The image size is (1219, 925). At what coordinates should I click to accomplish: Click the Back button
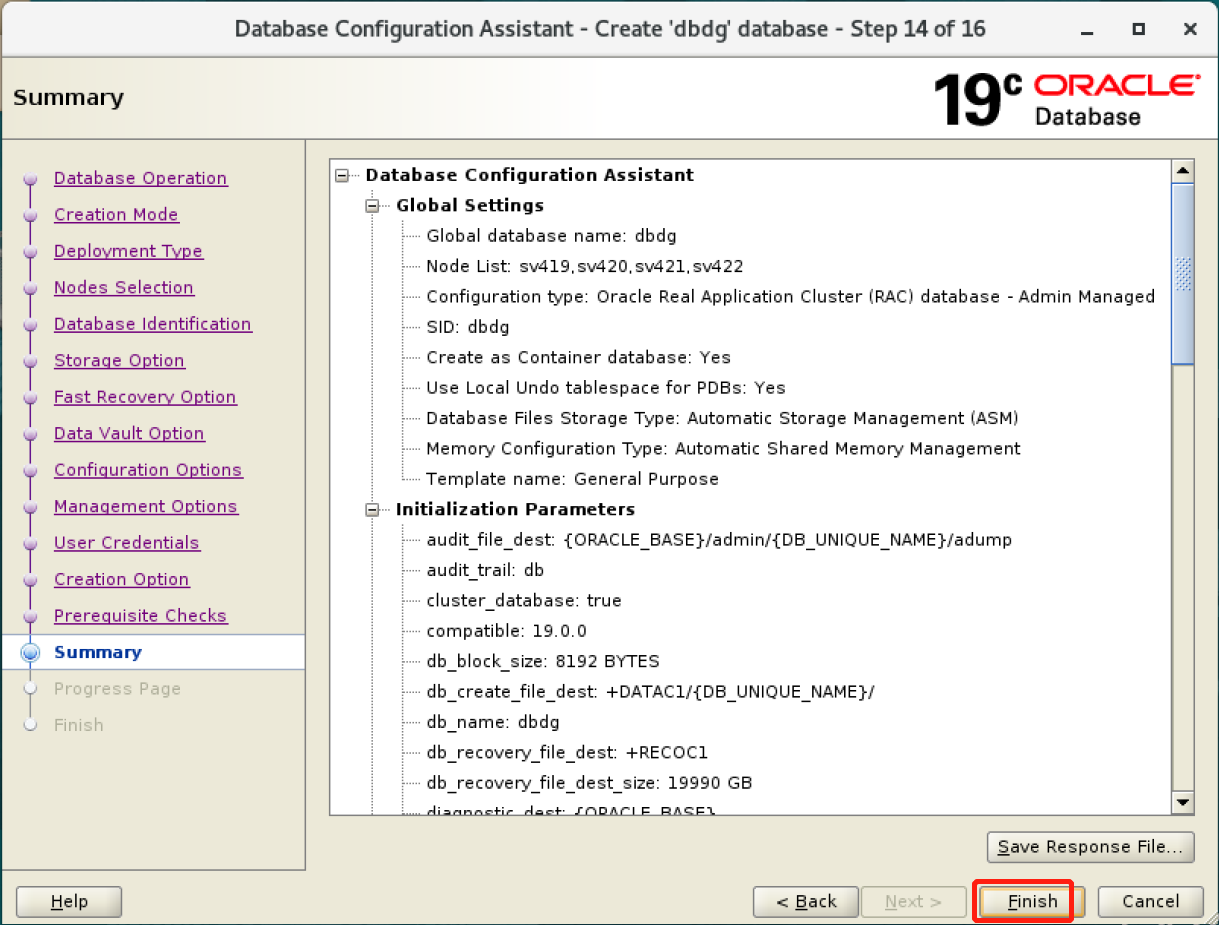[x=806, y=902]
